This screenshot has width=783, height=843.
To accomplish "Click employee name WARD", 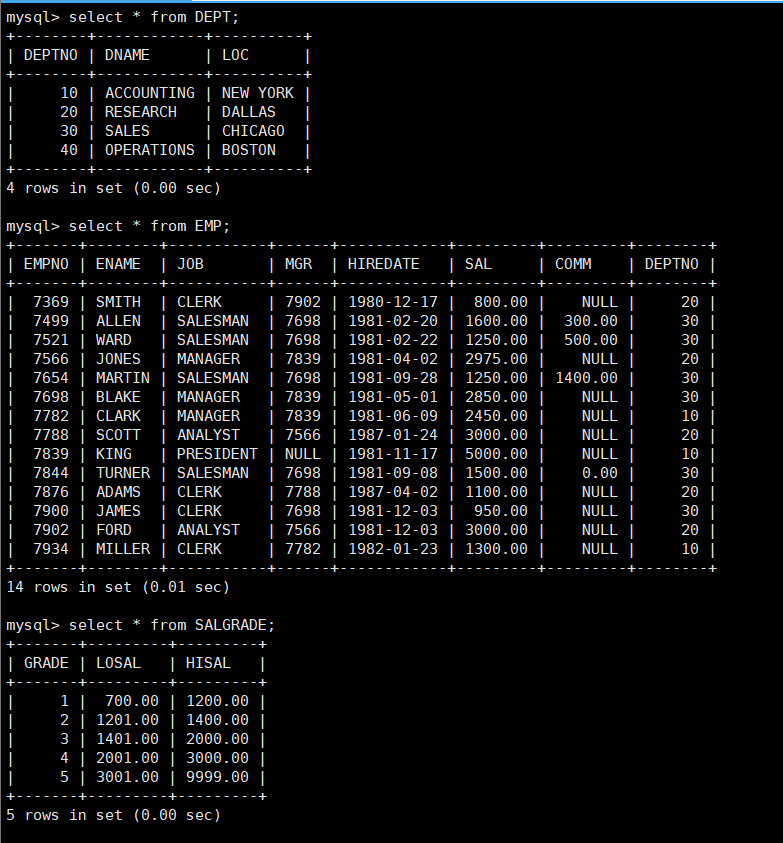I will 113,340.
